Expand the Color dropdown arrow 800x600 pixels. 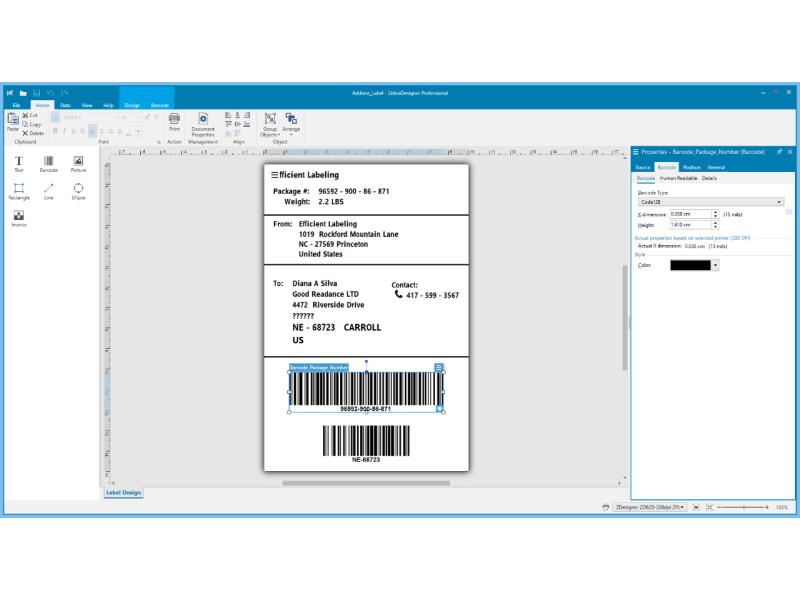click(715, 265)
